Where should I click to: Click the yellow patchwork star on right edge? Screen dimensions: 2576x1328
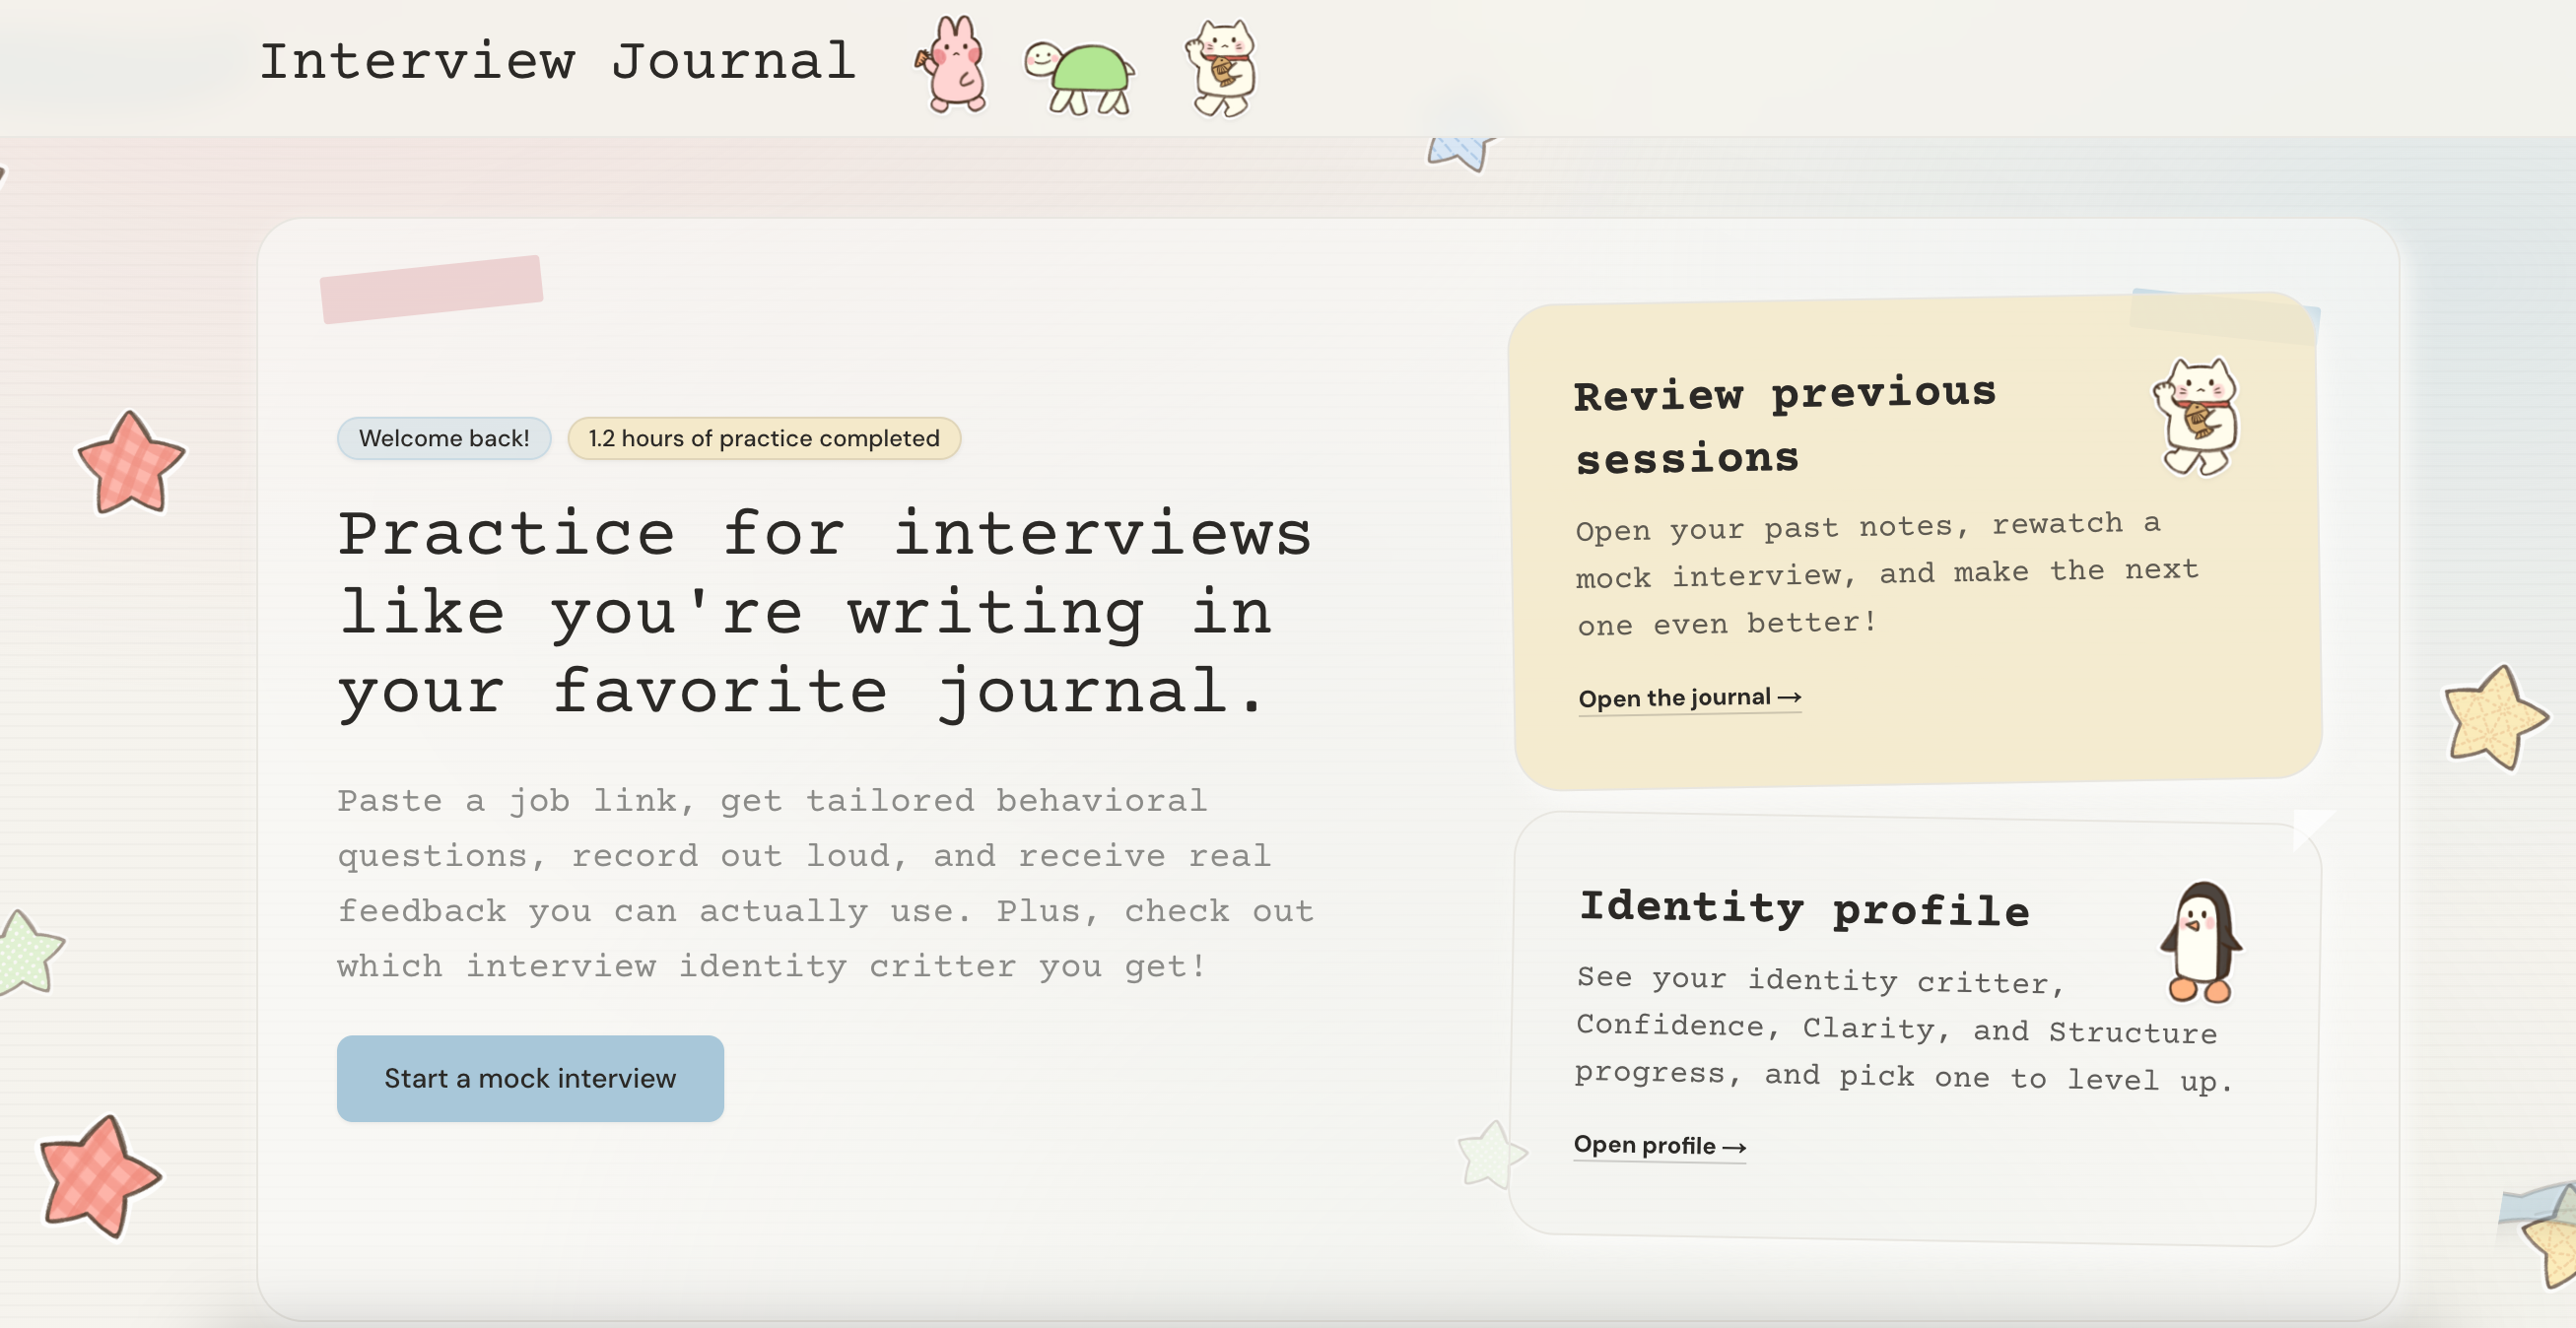click(x=2495, y=717)
